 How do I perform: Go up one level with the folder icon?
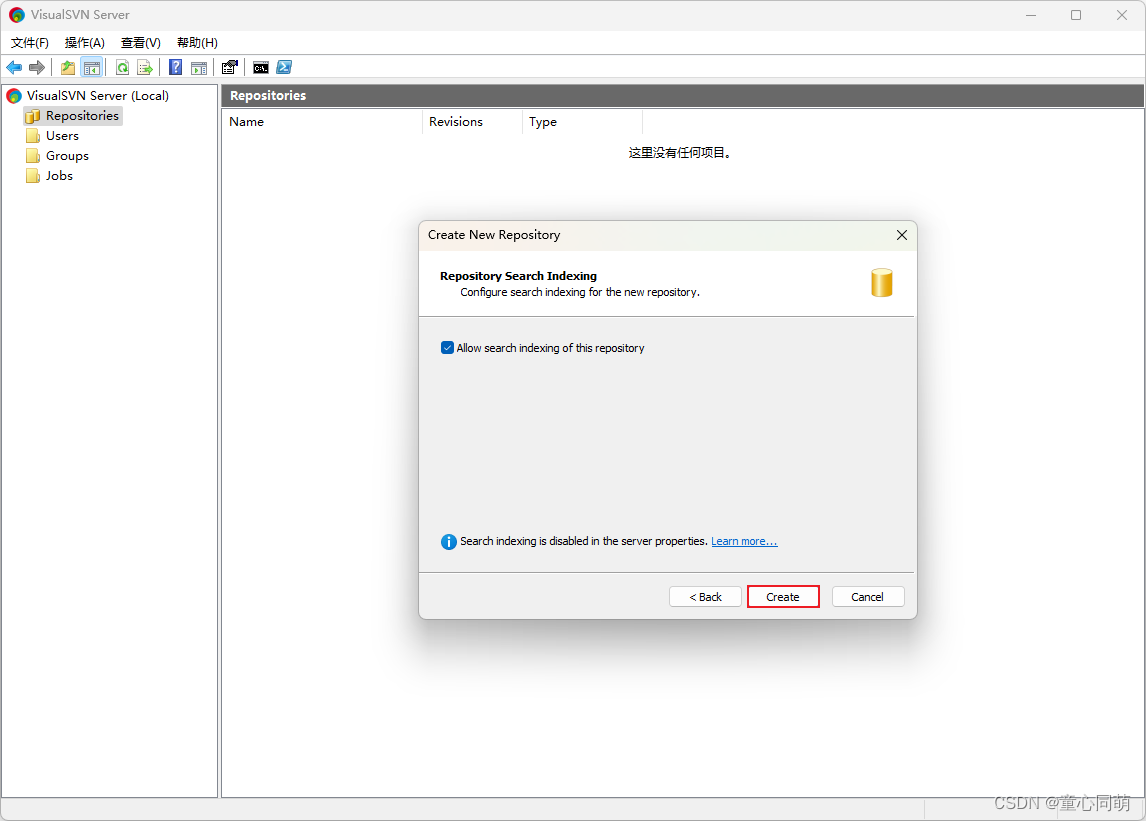68,68
